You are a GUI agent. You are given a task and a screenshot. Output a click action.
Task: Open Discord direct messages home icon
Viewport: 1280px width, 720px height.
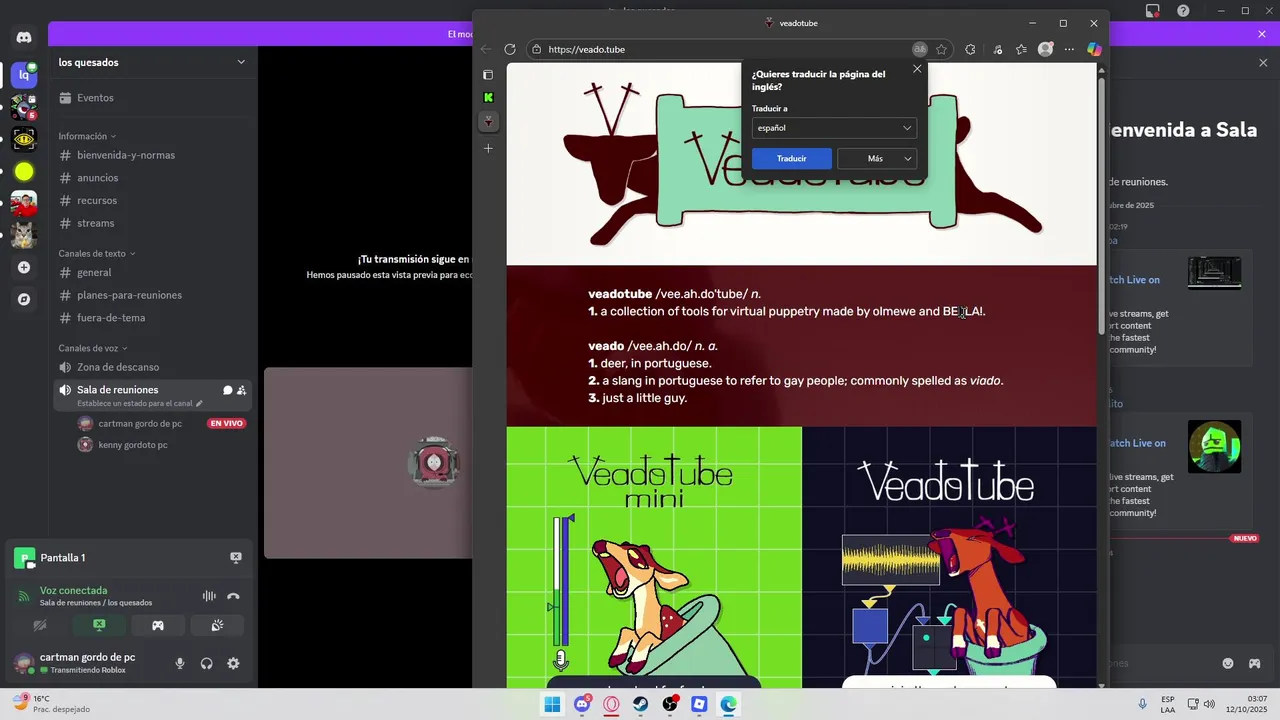point(24,38)
